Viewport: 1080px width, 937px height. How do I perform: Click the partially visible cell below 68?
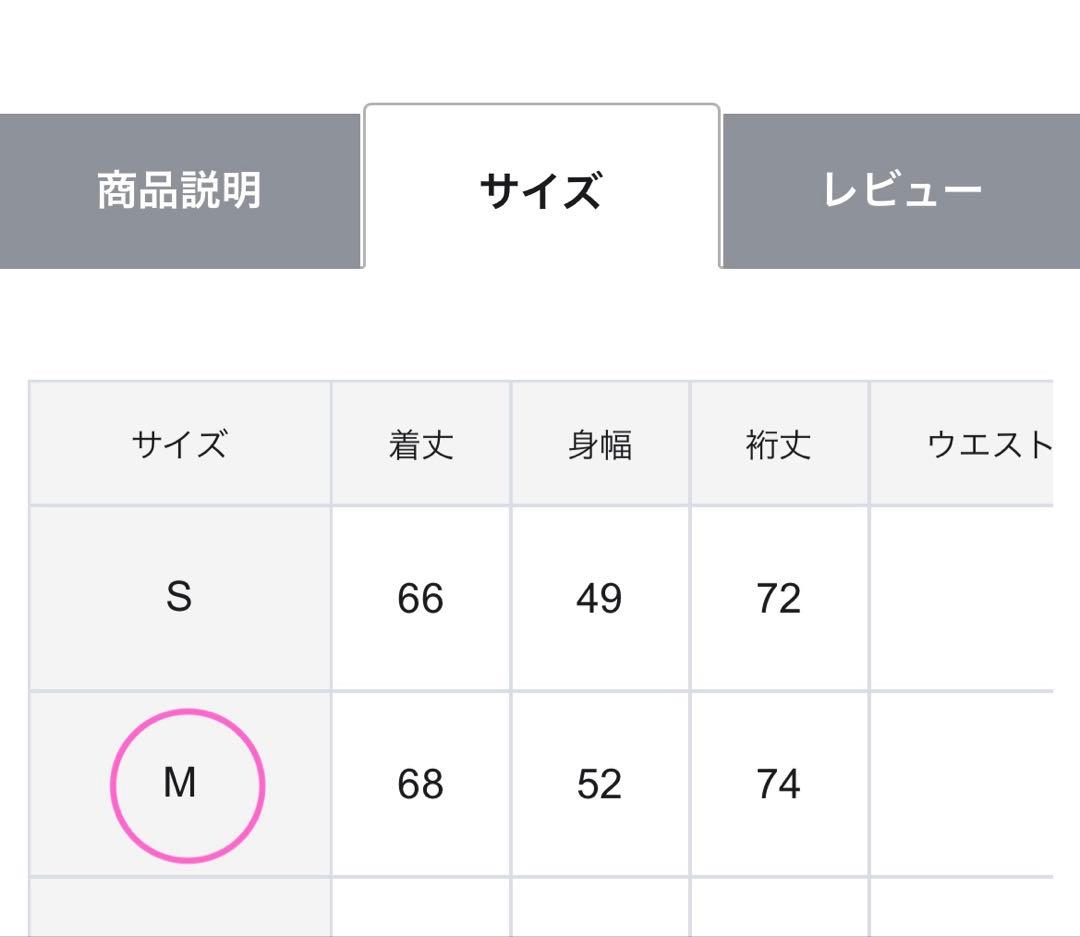[x=421, y=908]
